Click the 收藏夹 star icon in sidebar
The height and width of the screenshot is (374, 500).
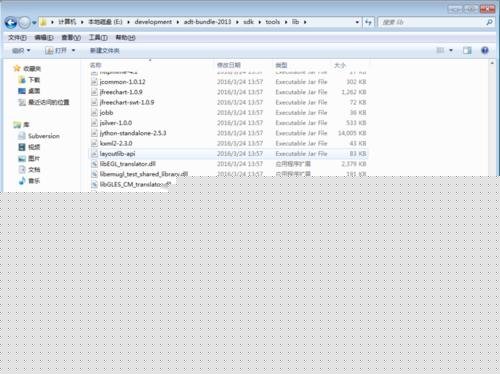coord(17,68)
